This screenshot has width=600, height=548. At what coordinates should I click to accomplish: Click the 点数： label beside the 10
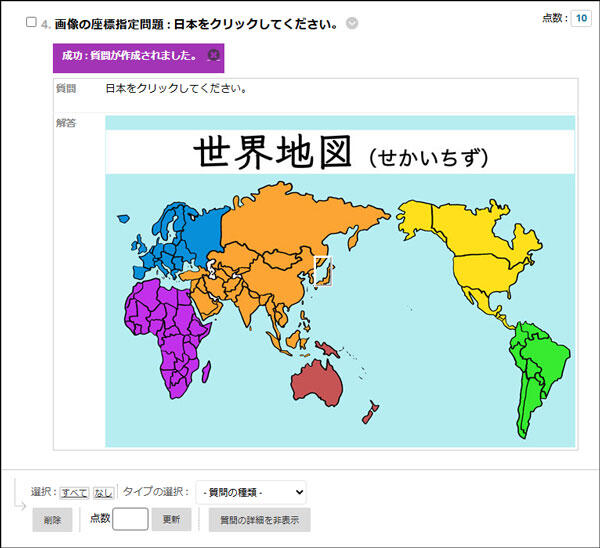pyautogui.click(x=554, y=18)
